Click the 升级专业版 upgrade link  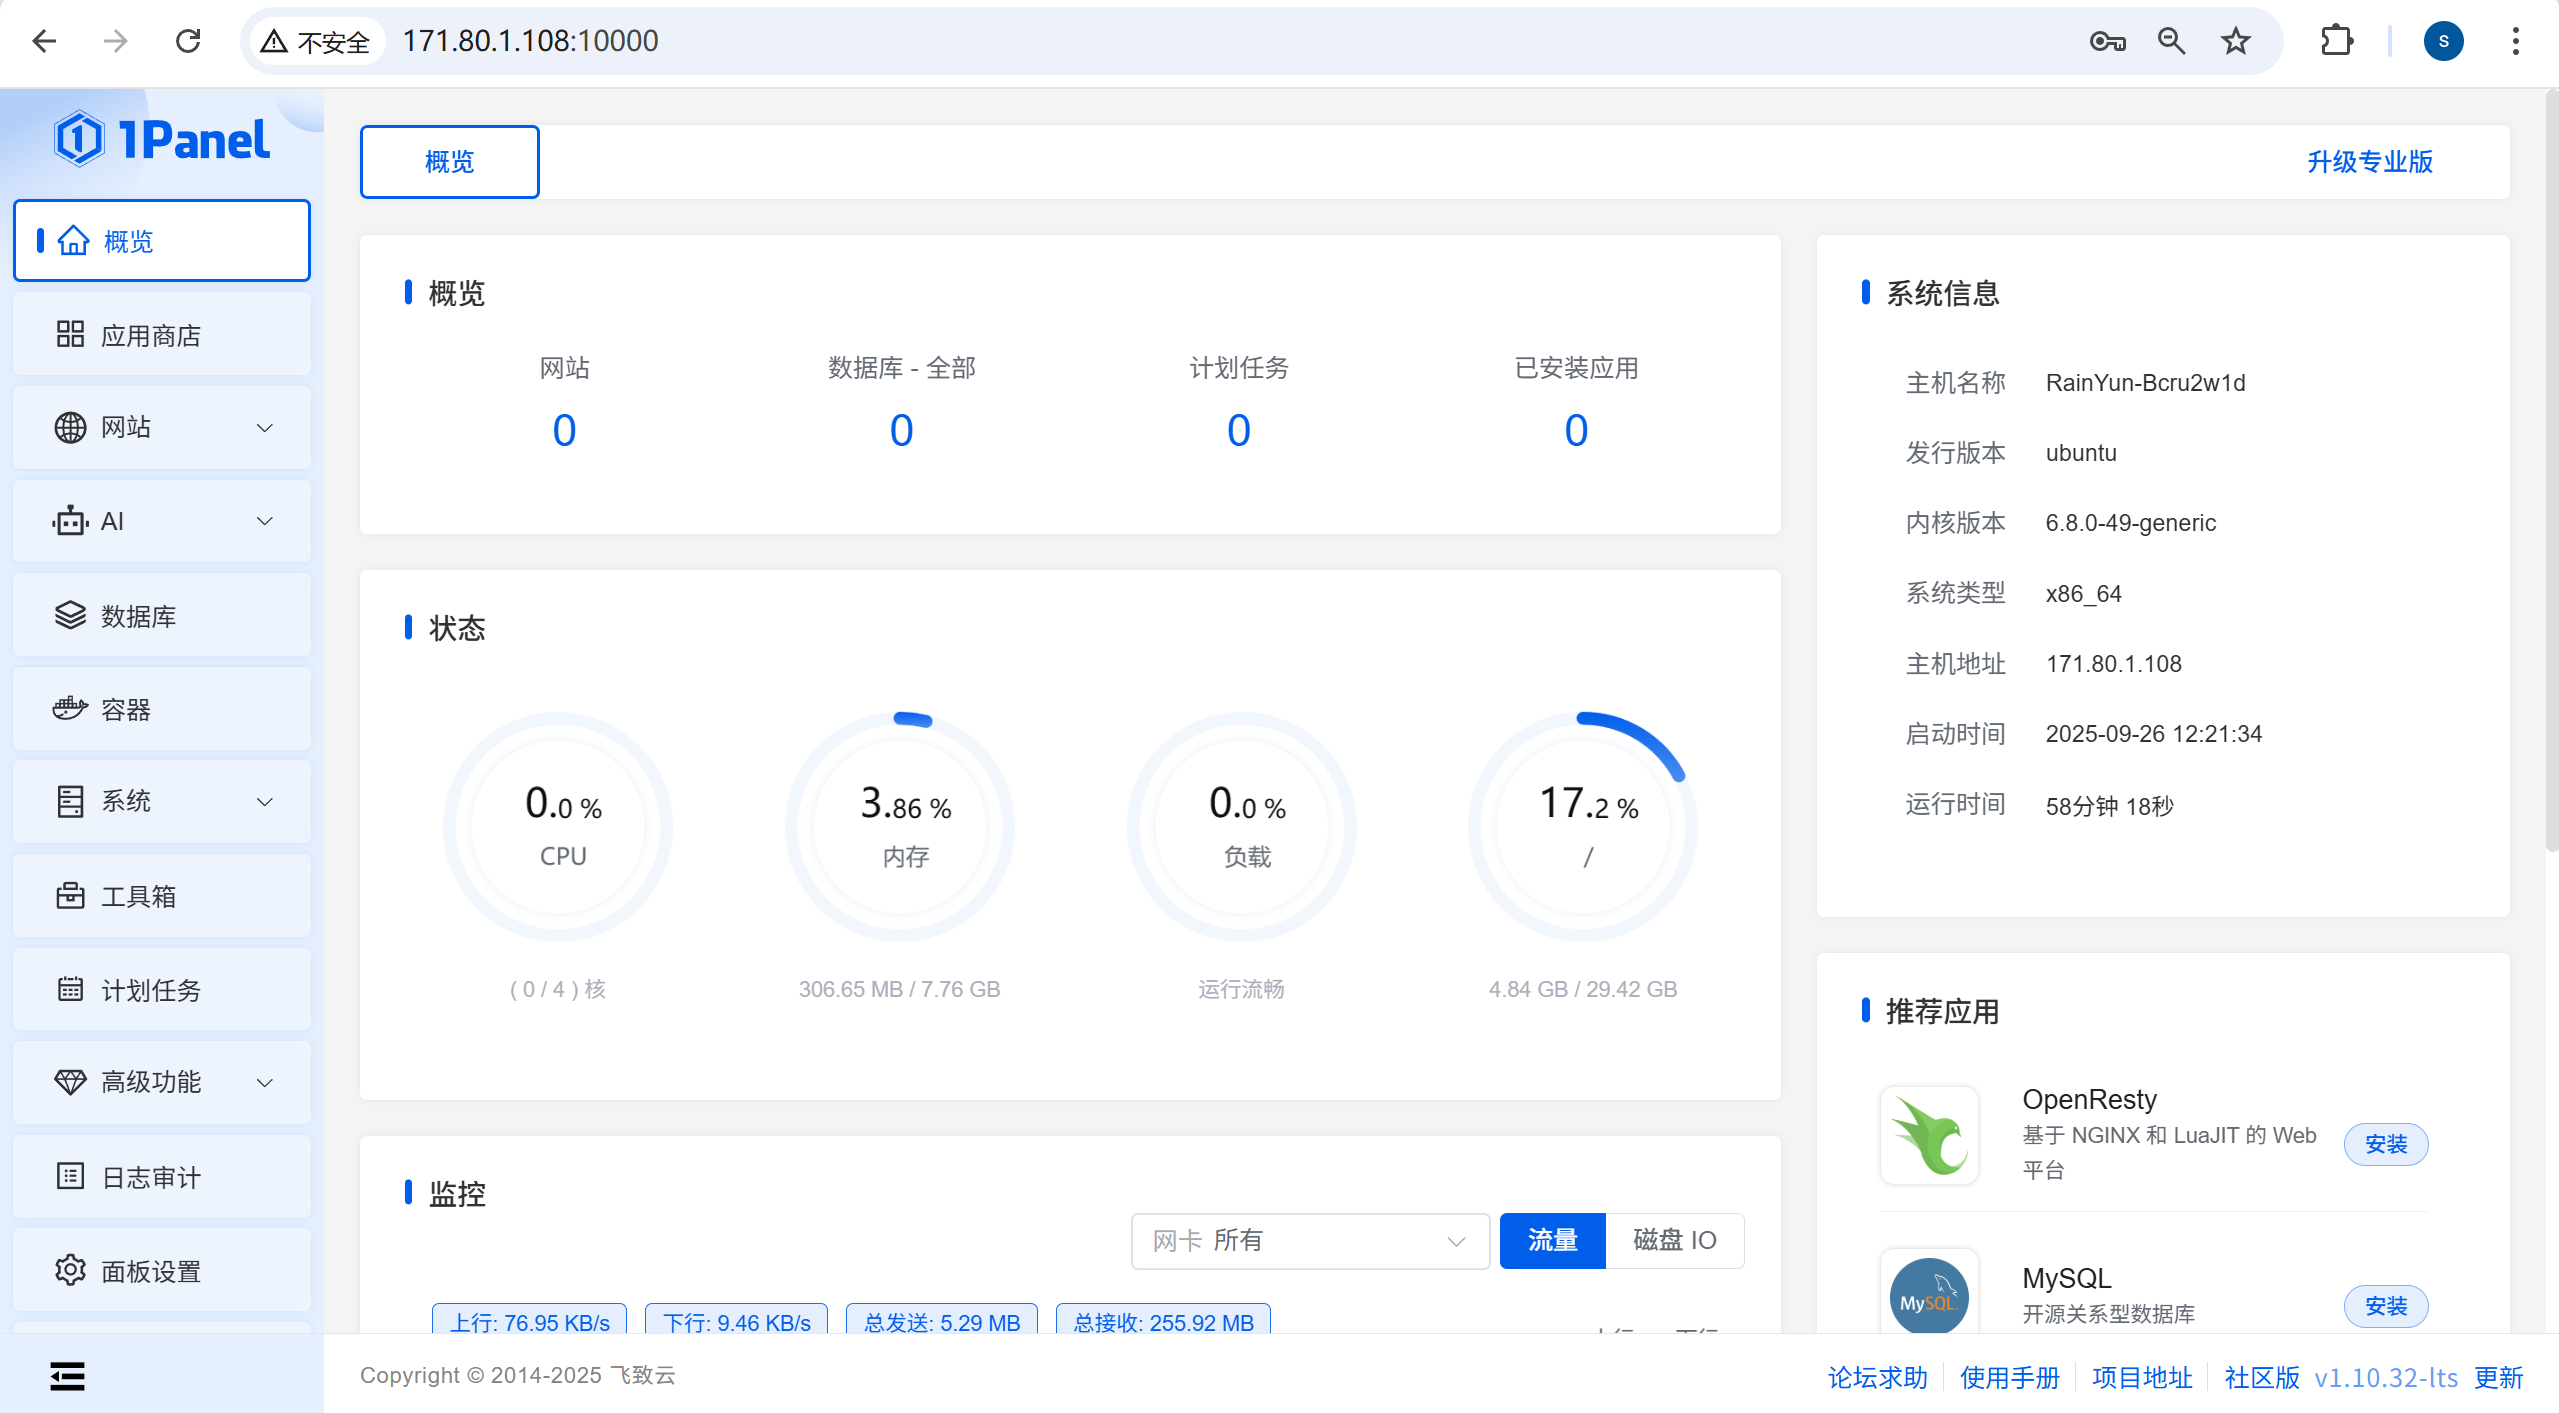[x=2369, y=162]
